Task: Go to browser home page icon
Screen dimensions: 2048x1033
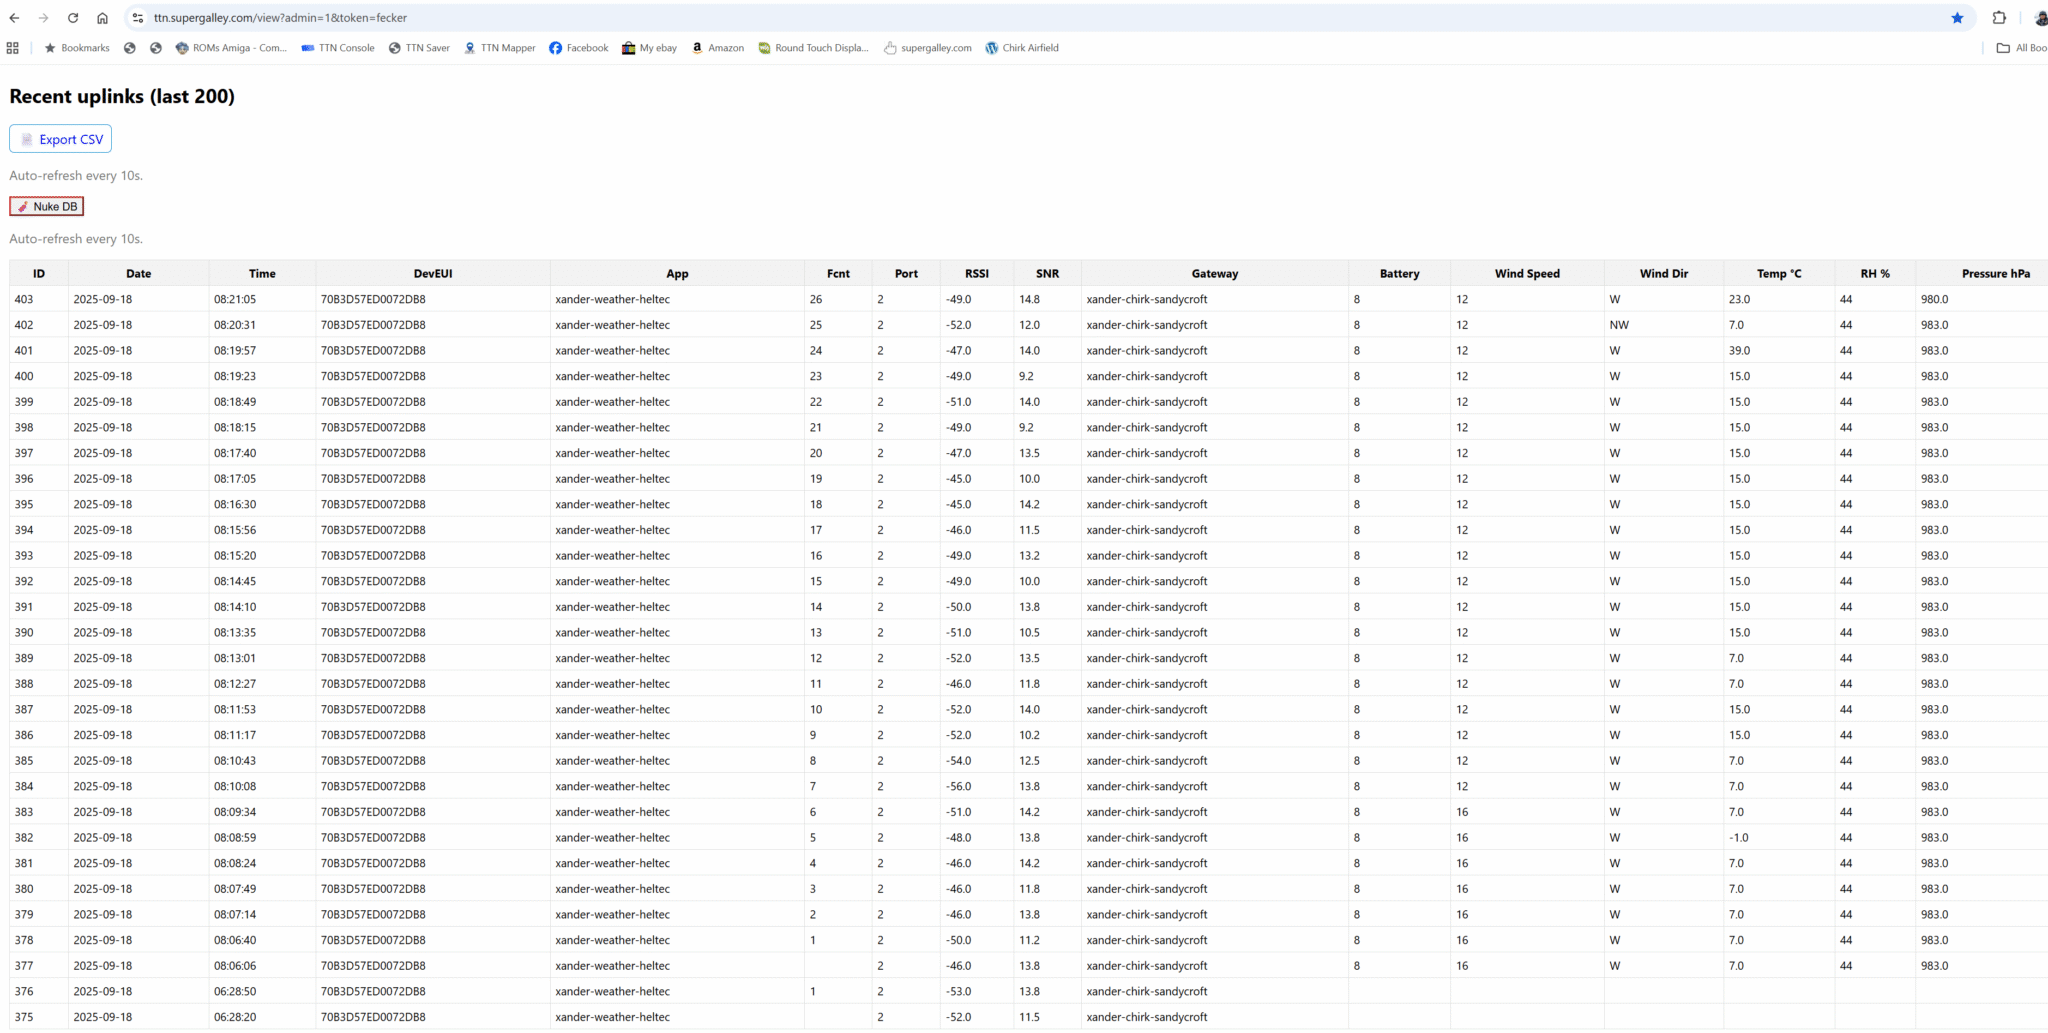Action: coord(102,18)
